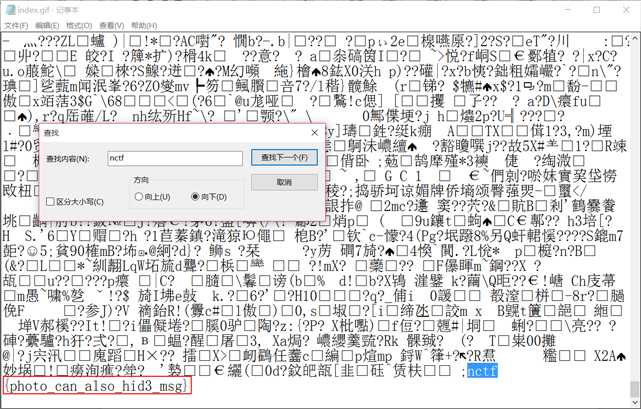641x409 pixels.
Task: Open the 格式(O) menu
Action: pyautogui.click(x=79, y=25)
